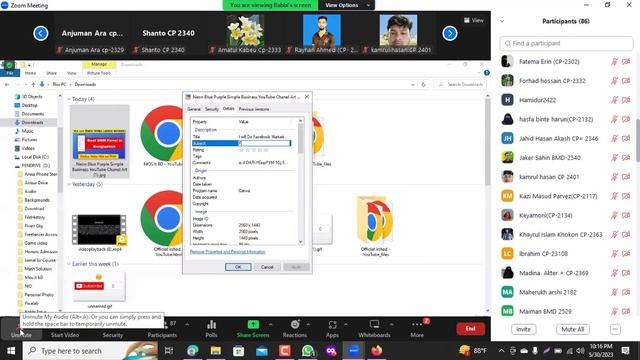Click video icon for Fatema Erin
The image size is (640, 360).
coord(626,62)
